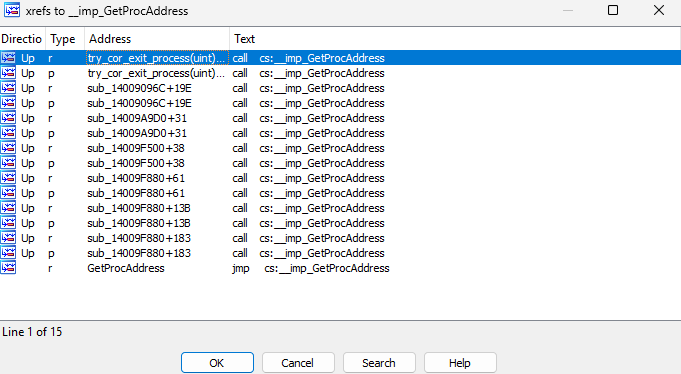Viewport: 681px width, 374px height.
Task: Select address sub_14009F500+38 in p row
Action: tap(136, 163)
